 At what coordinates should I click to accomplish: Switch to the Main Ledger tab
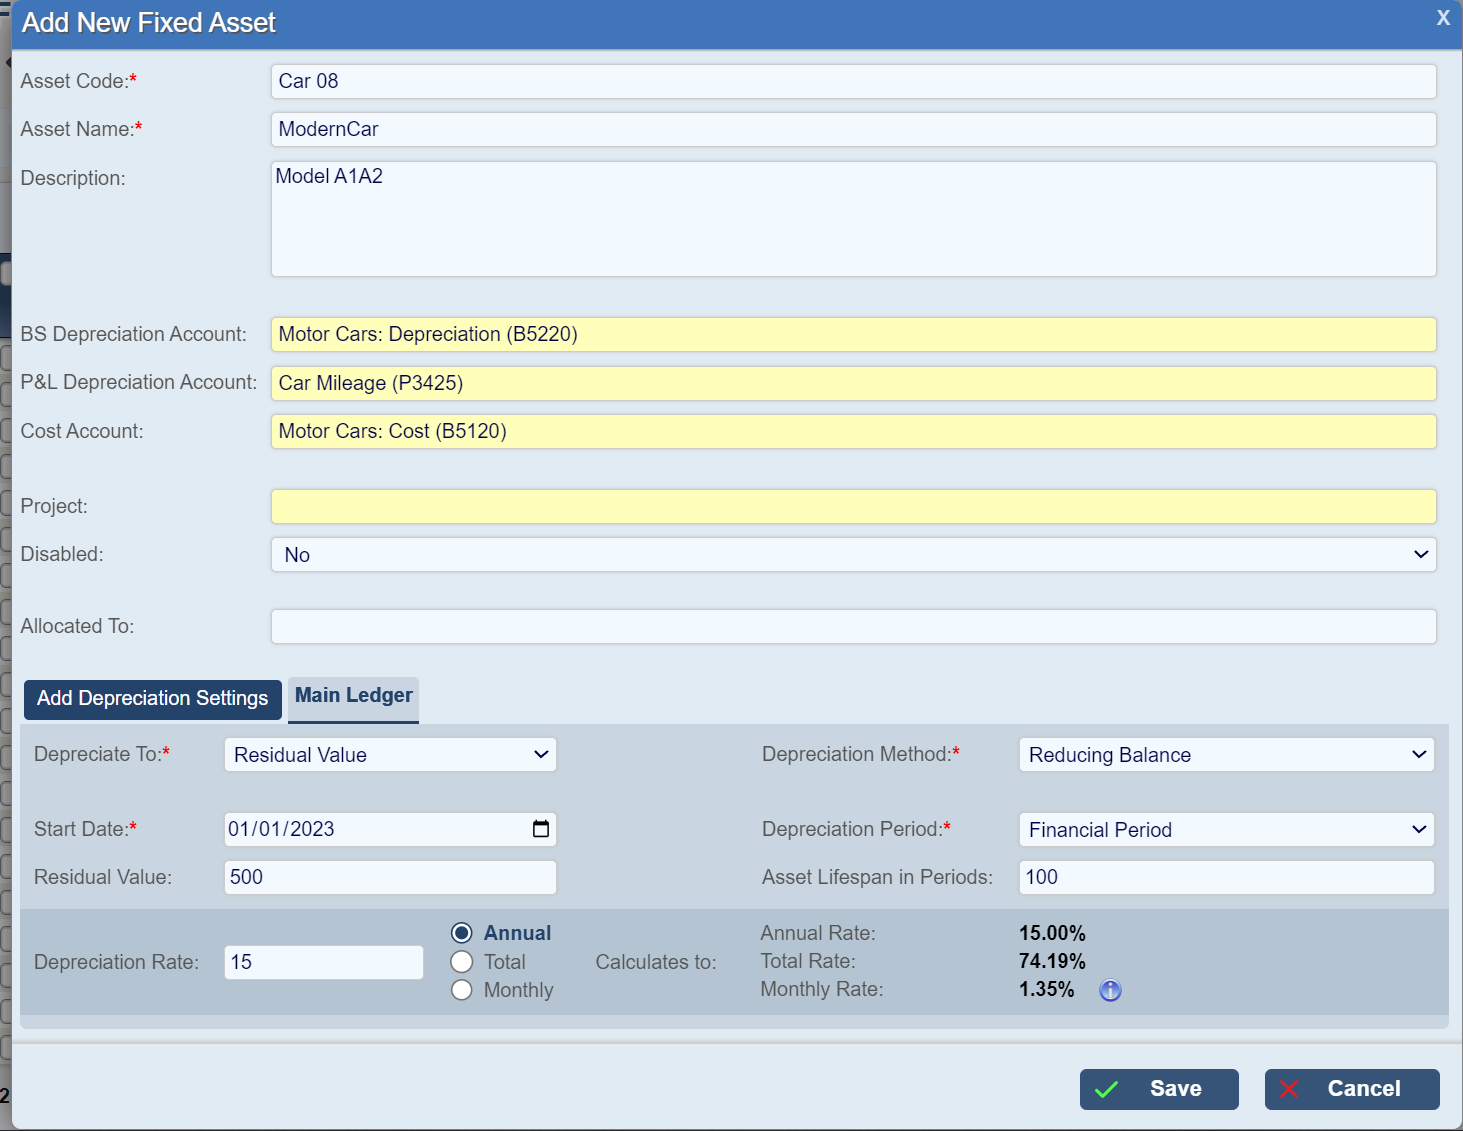353,696
